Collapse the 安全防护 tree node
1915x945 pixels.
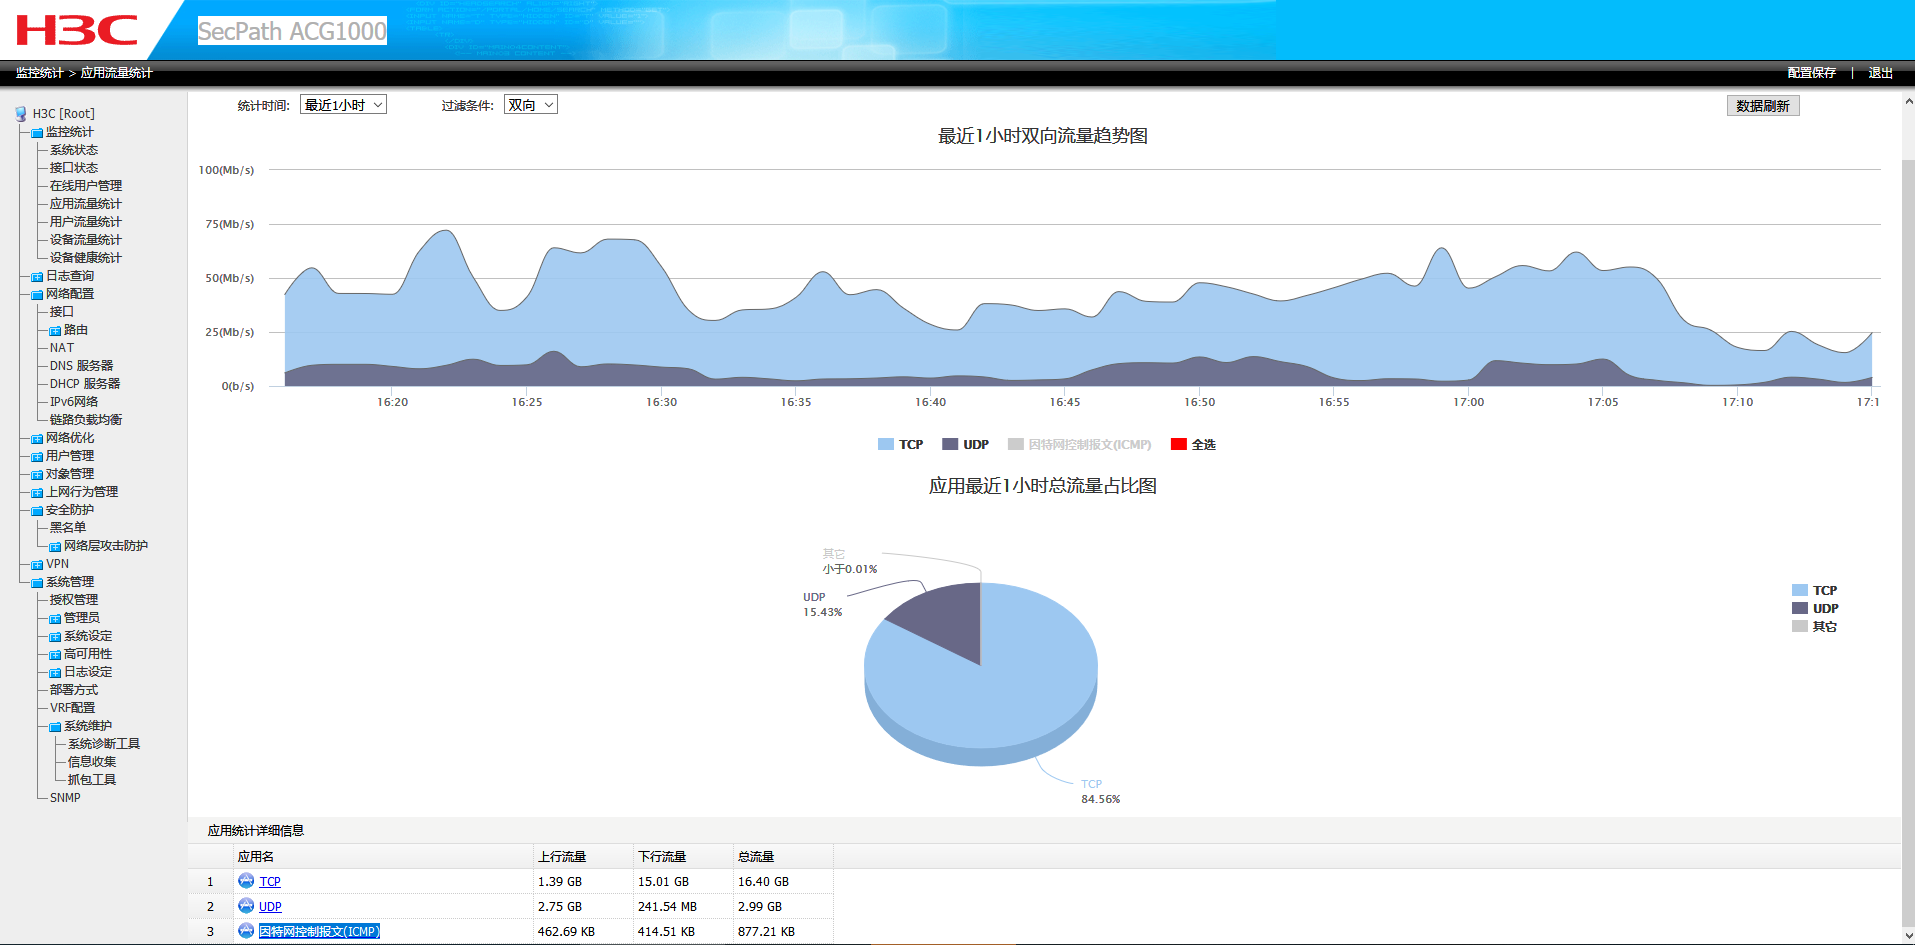coord(37,511)
